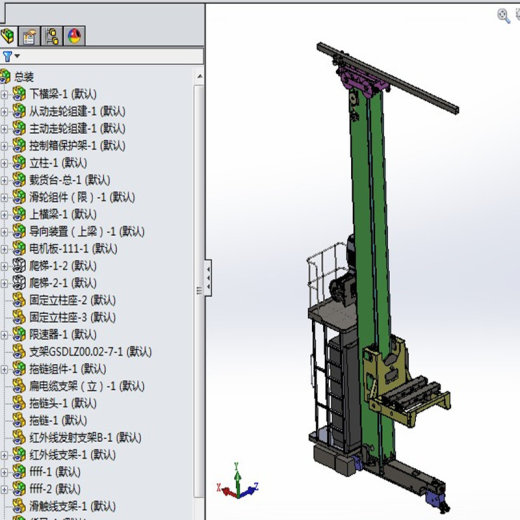
Task: Click the 上横梁-1 assembly icon
Action: [19, 214]
